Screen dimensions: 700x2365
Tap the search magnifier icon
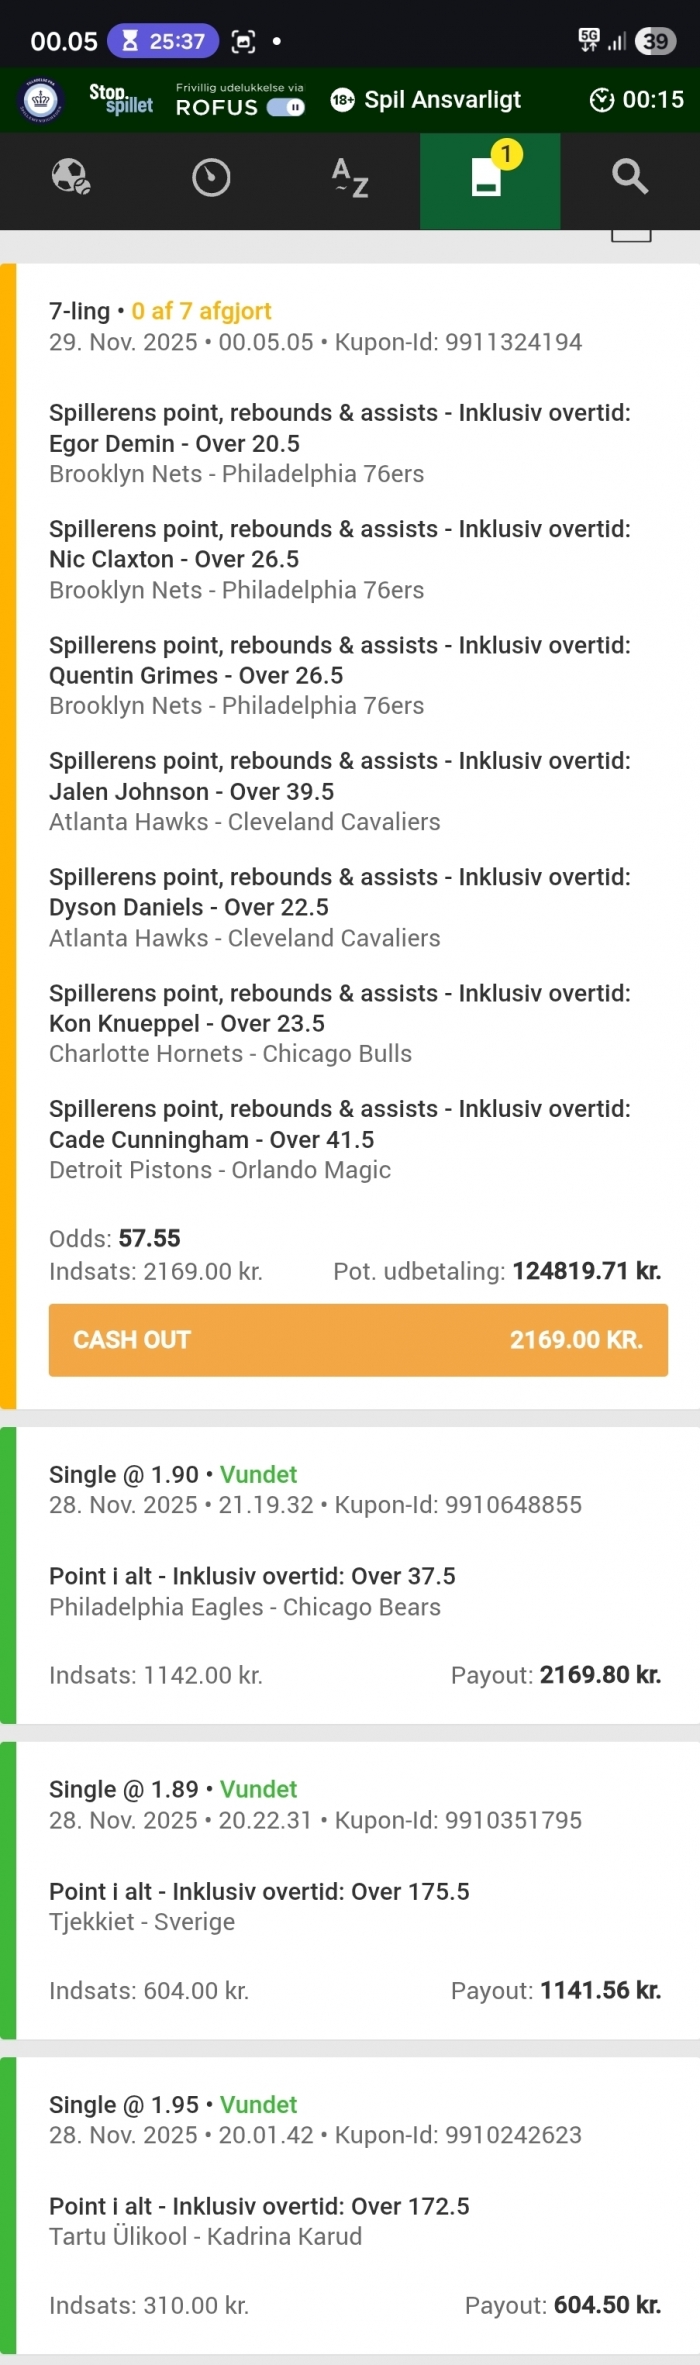coord(630,178)
